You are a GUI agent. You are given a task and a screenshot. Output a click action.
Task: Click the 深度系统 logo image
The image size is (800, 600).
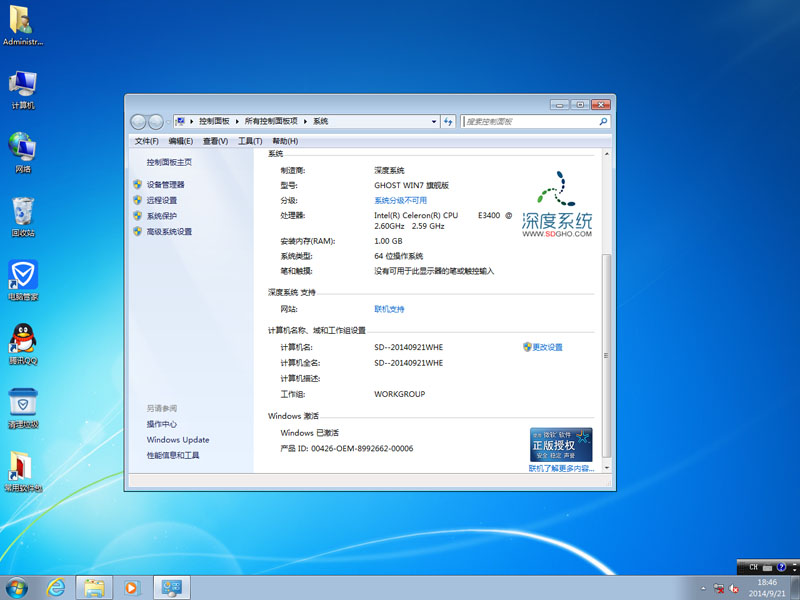point(557,204)
